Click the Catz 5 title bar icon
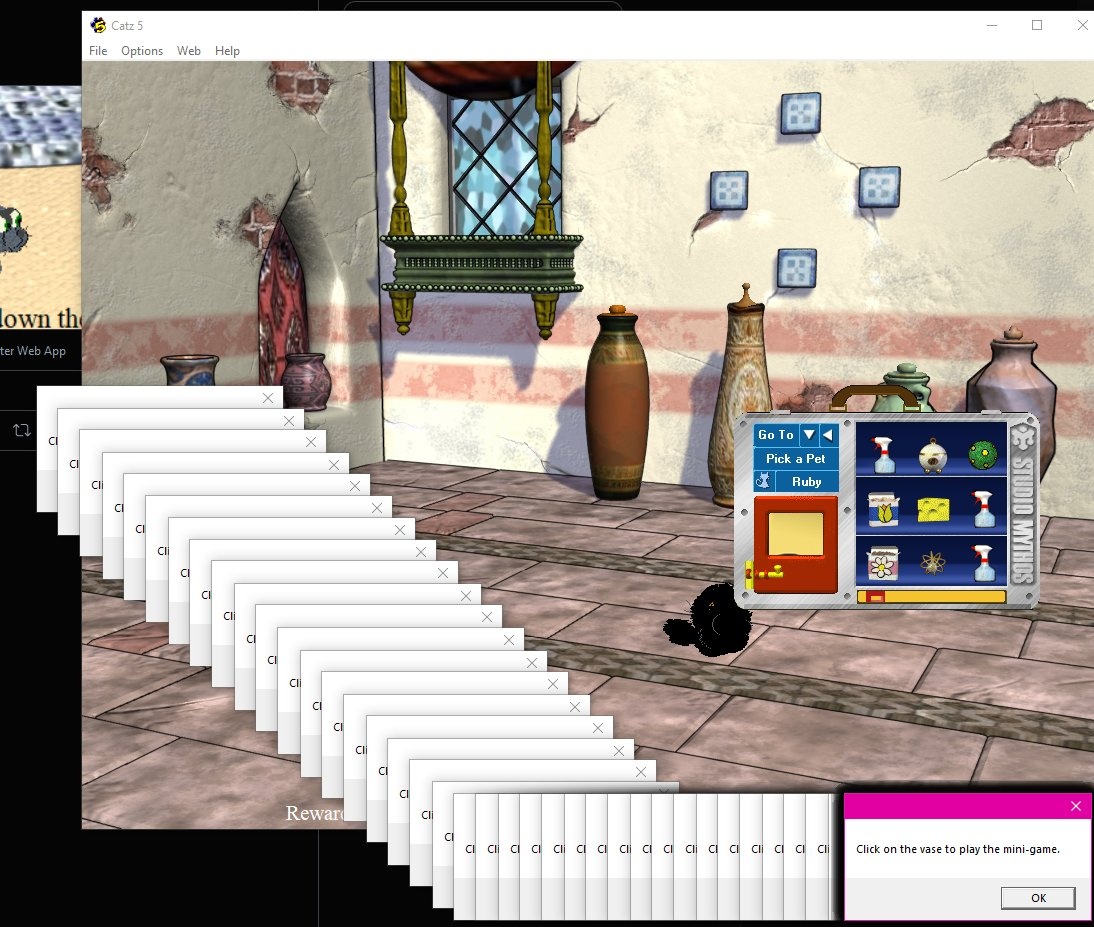Screen dimensions: 1094x927 coord(98,25)
